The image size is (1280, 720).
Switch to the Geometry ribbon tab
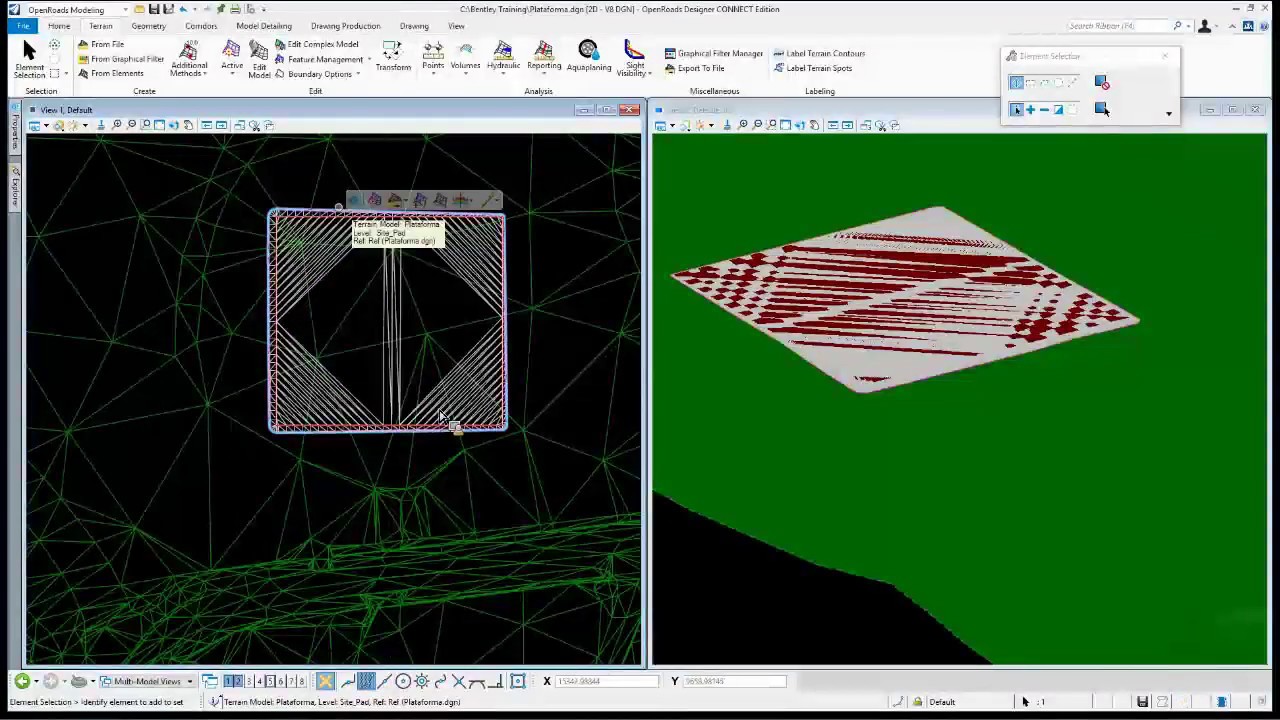[x=148, y=26]
